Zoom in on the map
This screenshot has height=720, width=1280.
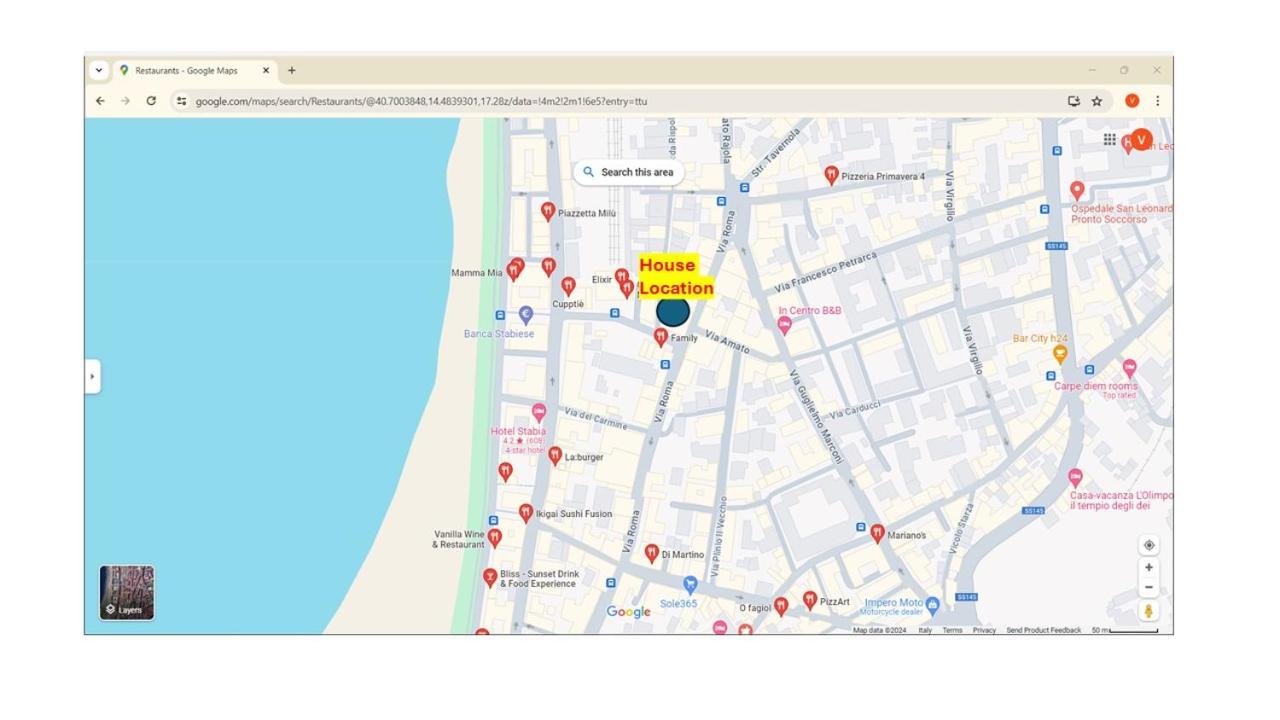point(1149,567)
